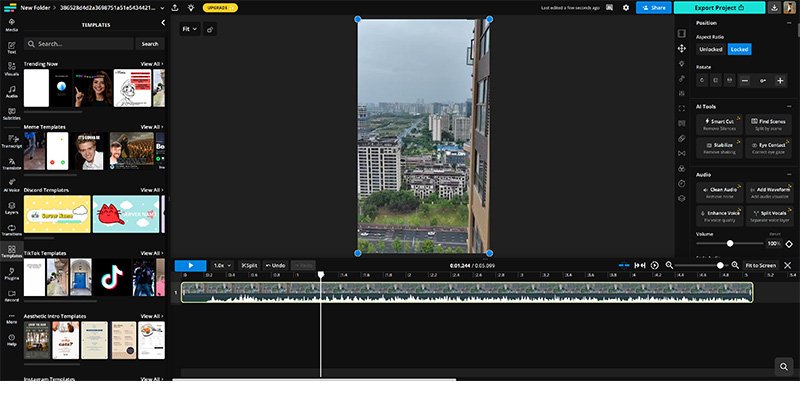
Task: Click the Stabilize AI tool
Action: coord(719,148)
